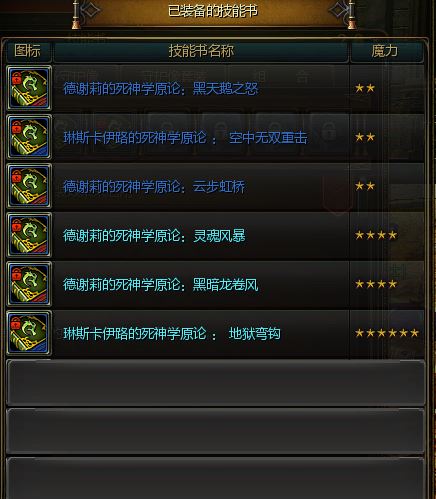Click the book icon for 黑暗龙卷风

(x=29, y=284)
